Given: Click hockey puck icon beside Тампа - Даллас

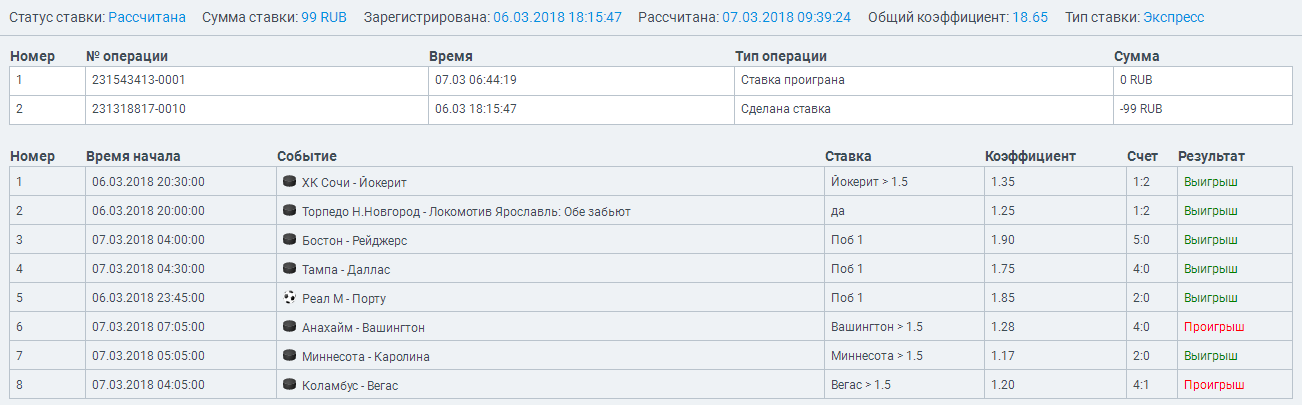Looking at the screenshot, I should (290, 269).
